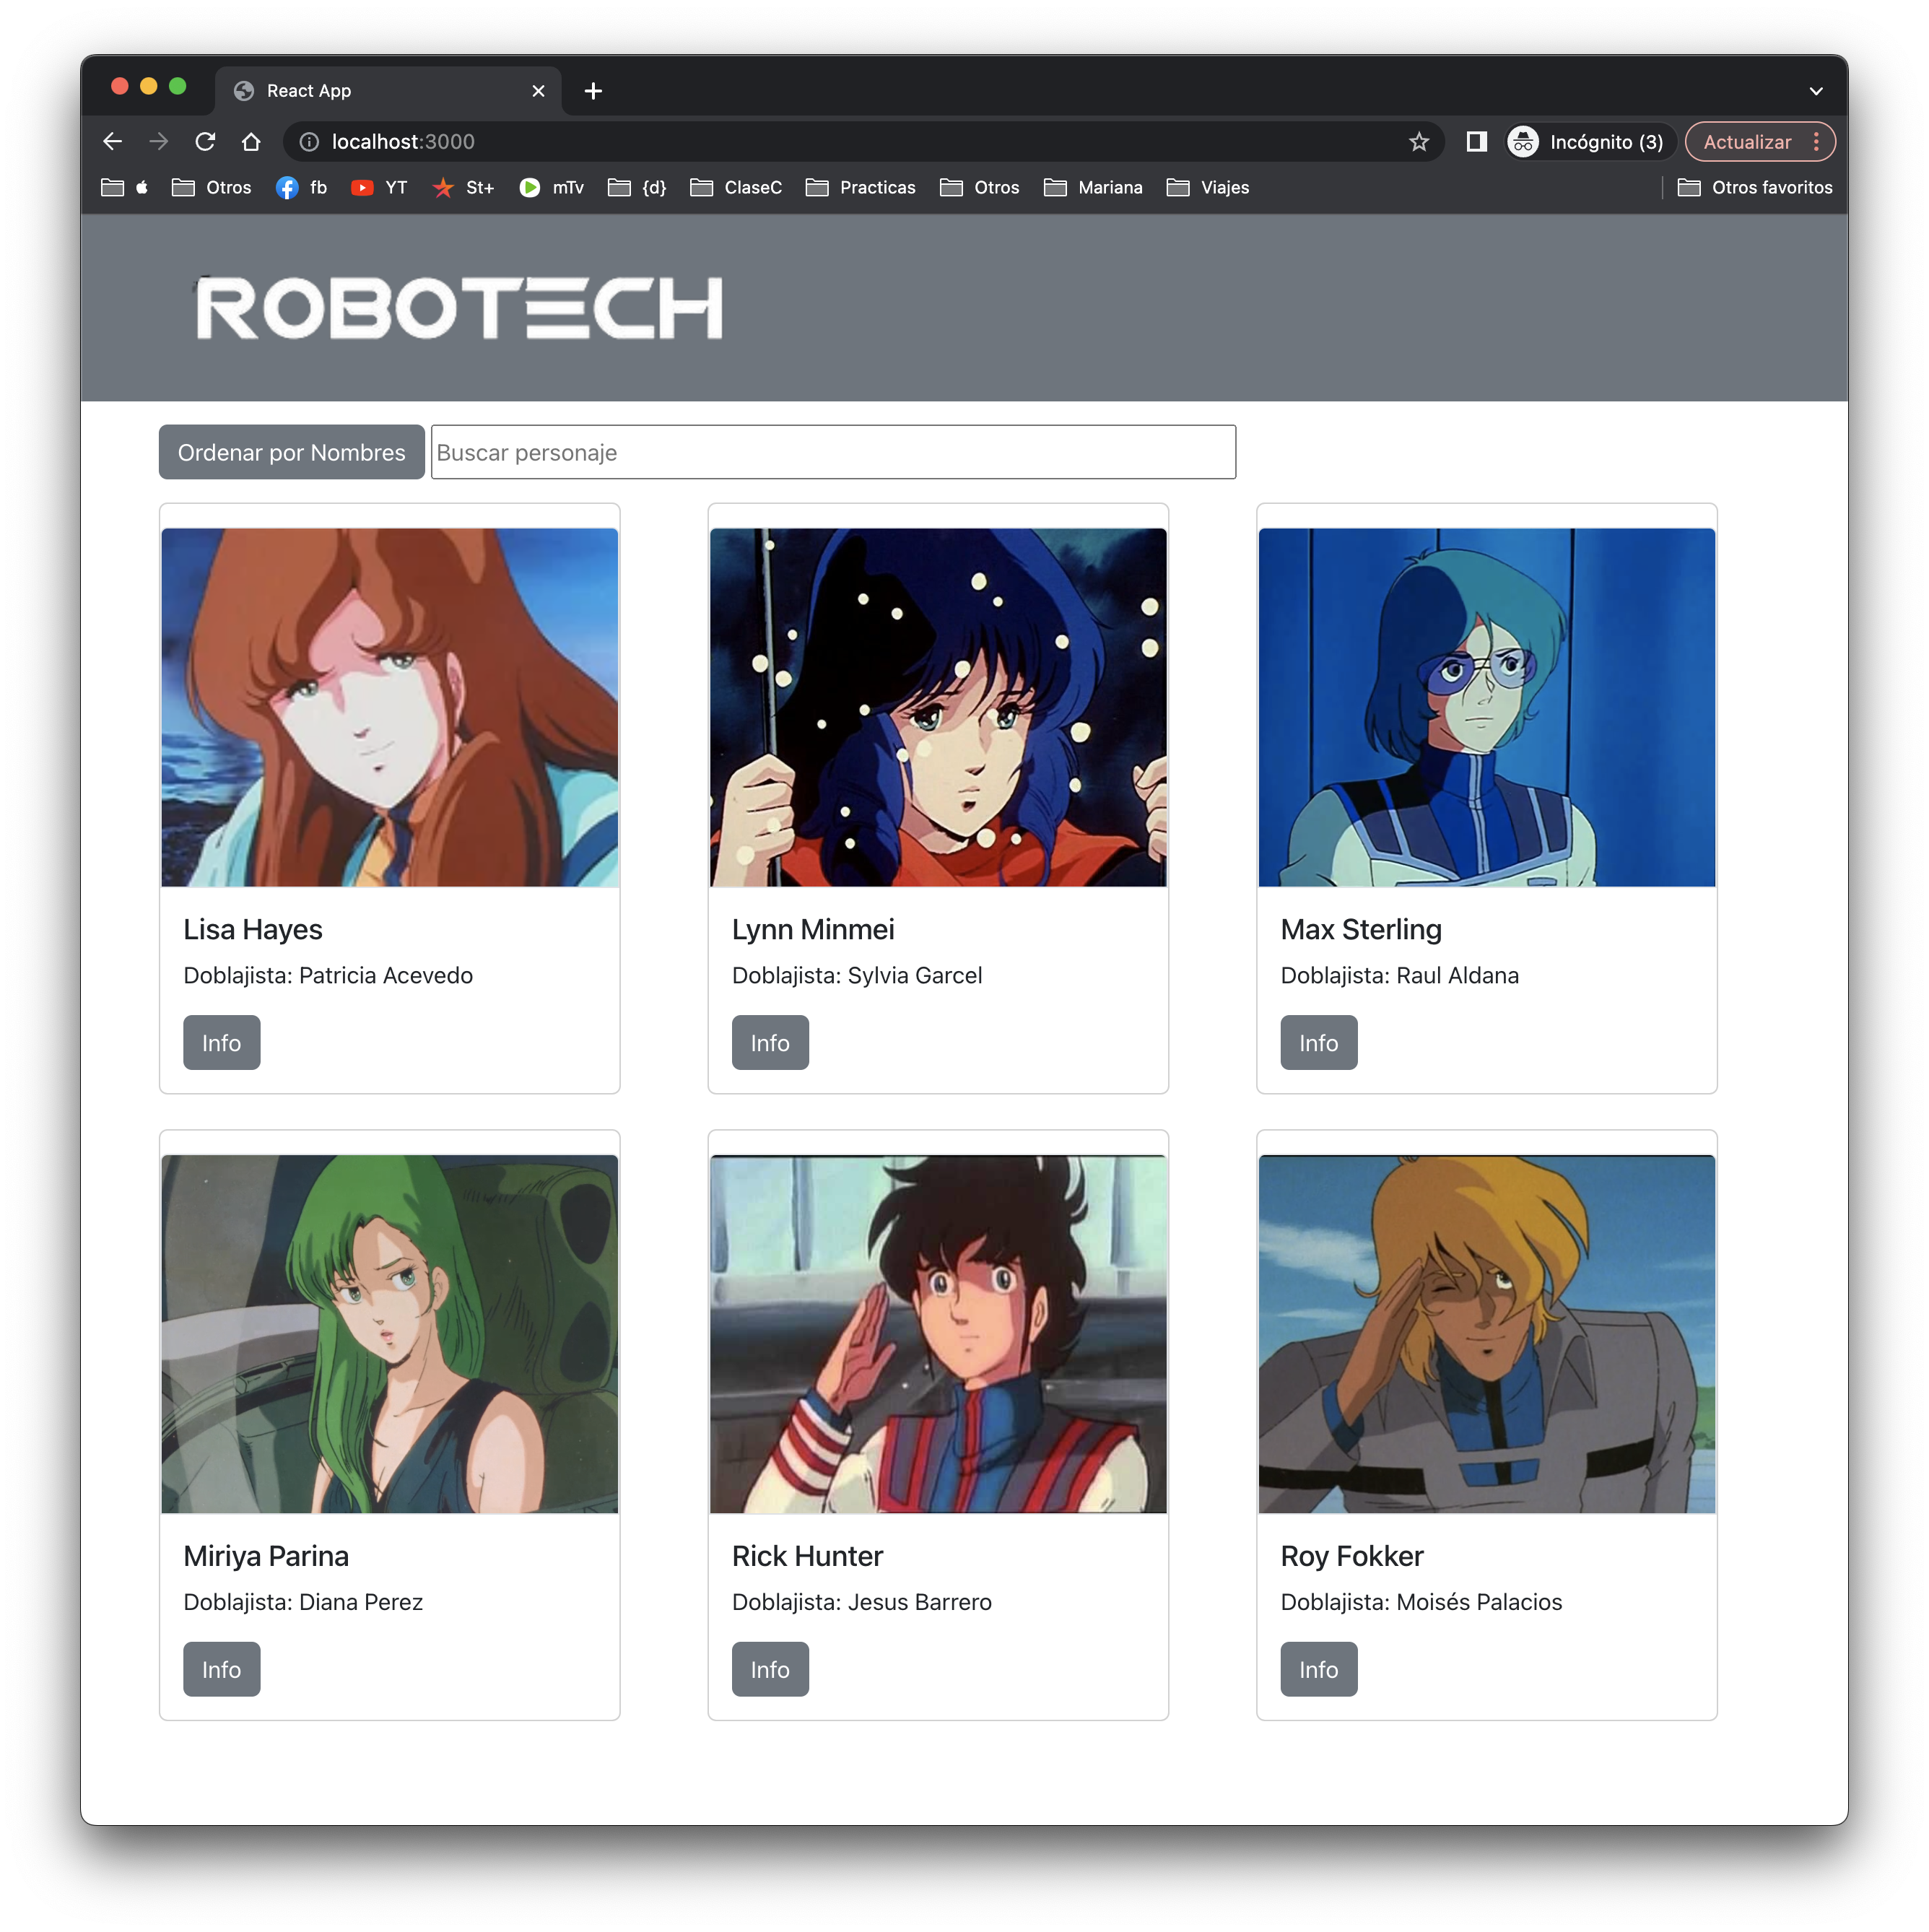The width and height of the screenshot is (1929, 1932).
Task: Click the Lynn Minmei character image
Action: tap(938, 708)
